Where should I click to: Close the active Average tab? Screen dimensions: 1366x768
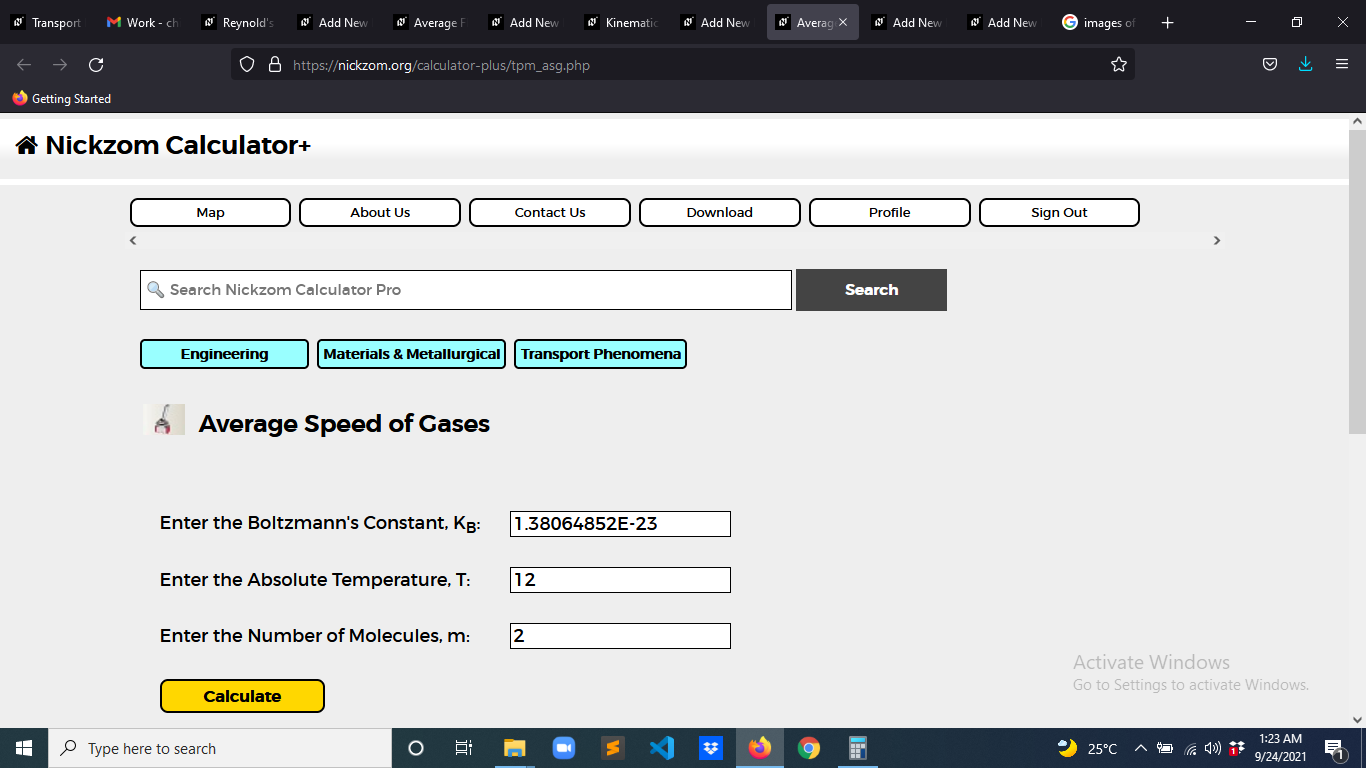click(x=843, y=22)
